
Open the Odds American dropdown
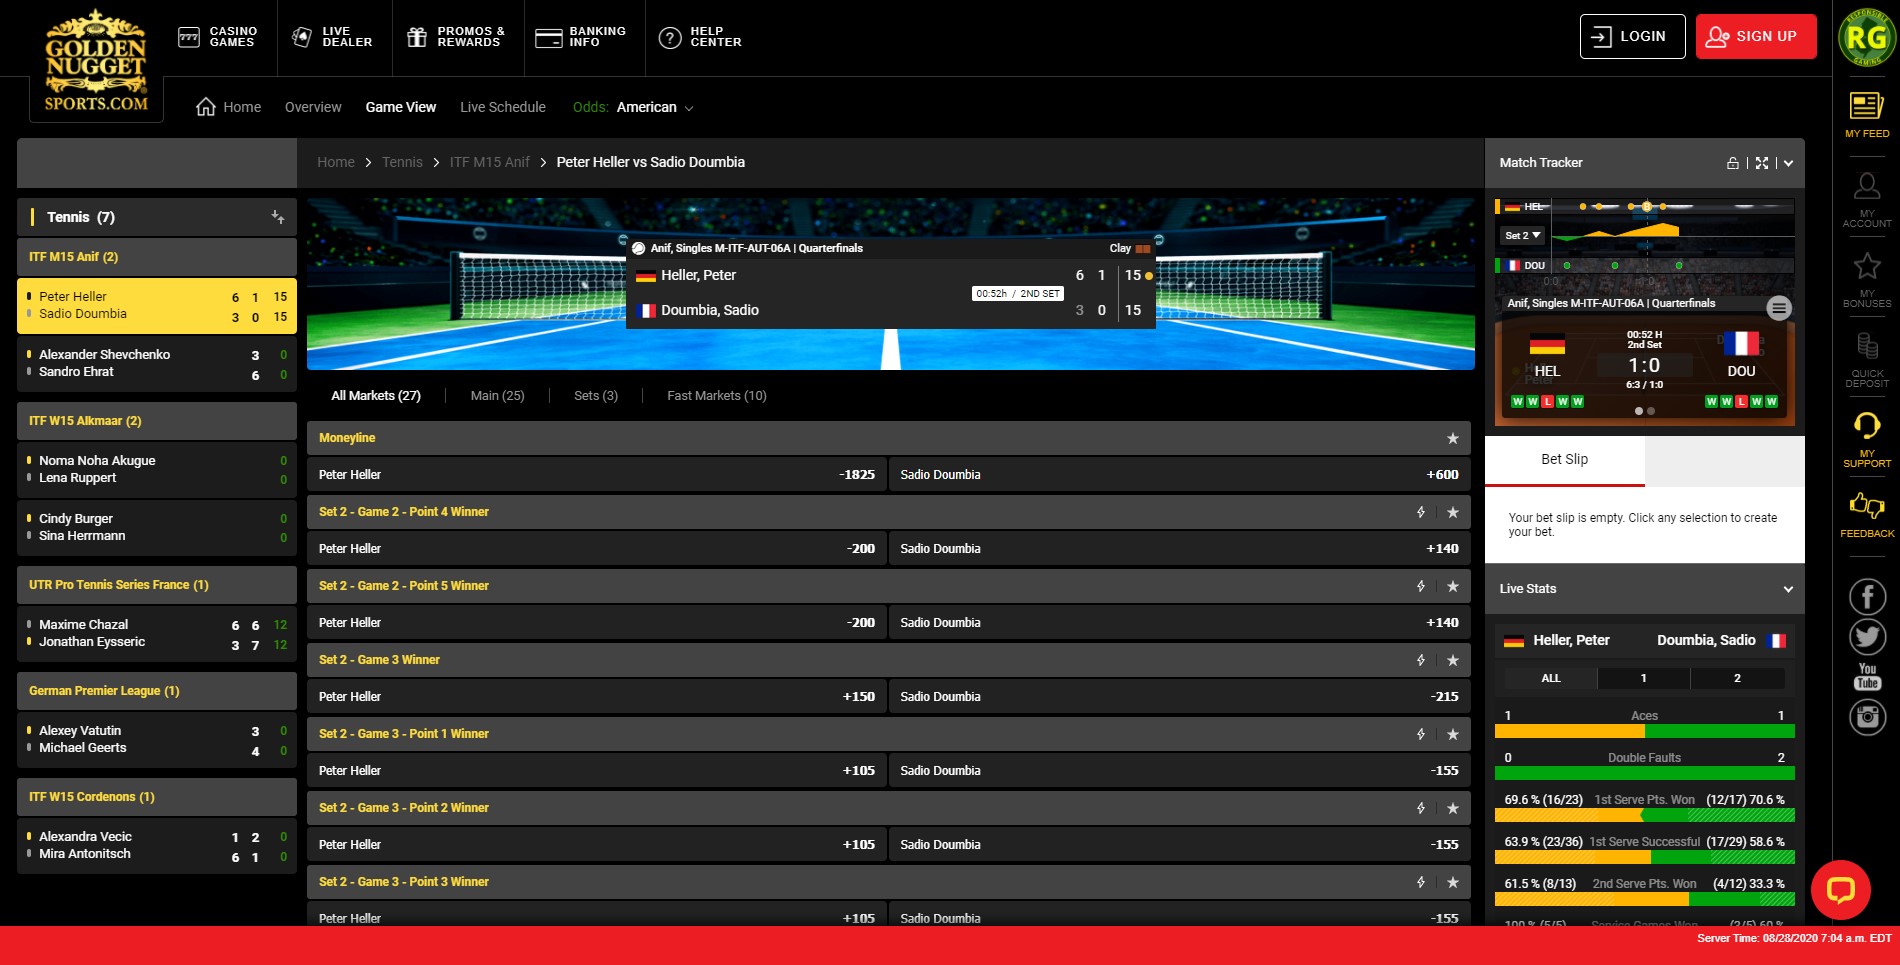click(634, 107)
